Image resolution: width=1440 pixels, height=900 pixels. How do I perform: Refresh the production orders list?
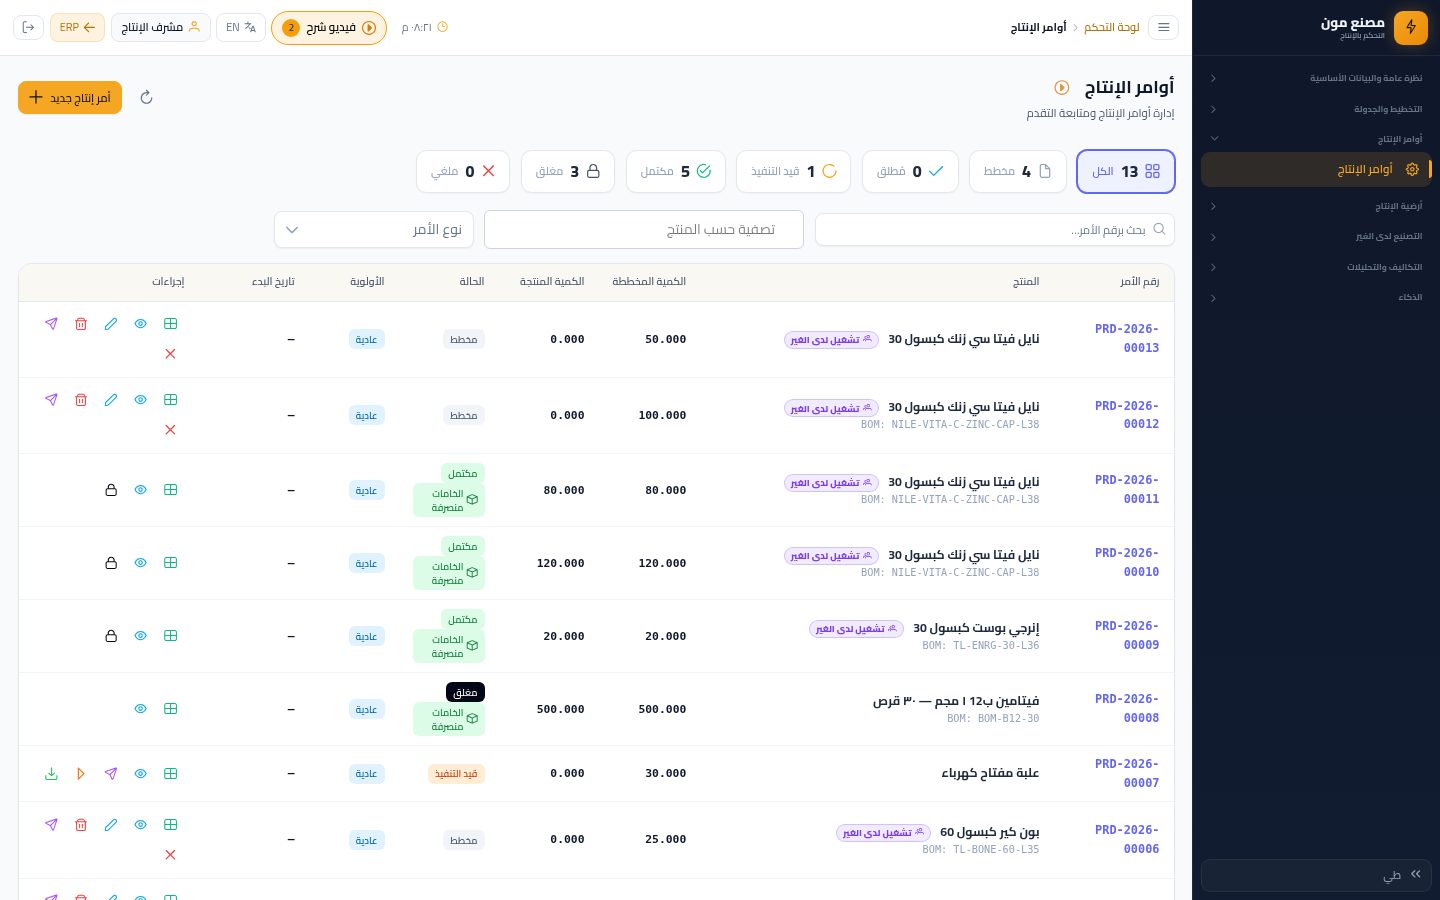pos(146,98)
